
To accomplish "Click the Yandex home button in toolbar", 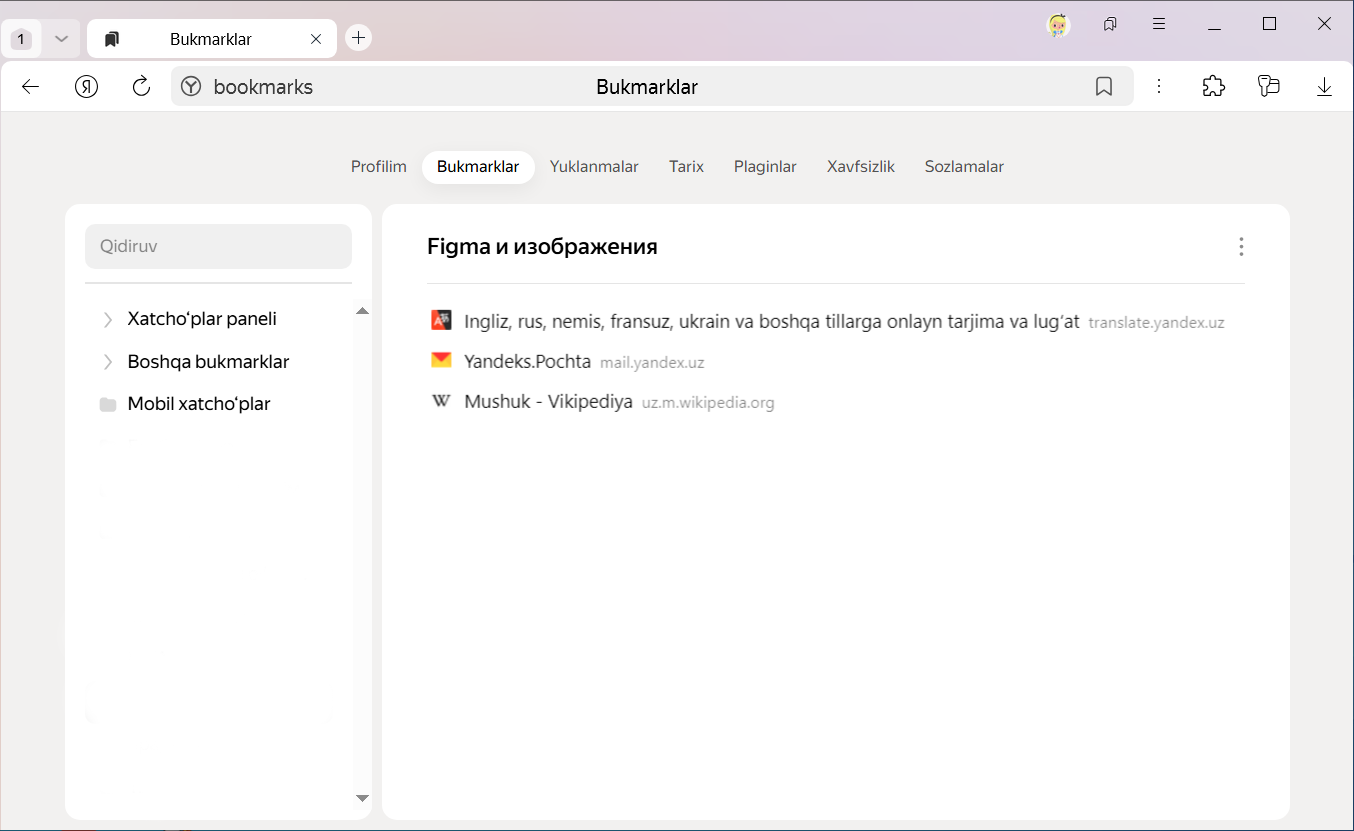I will tap(87, 87).
